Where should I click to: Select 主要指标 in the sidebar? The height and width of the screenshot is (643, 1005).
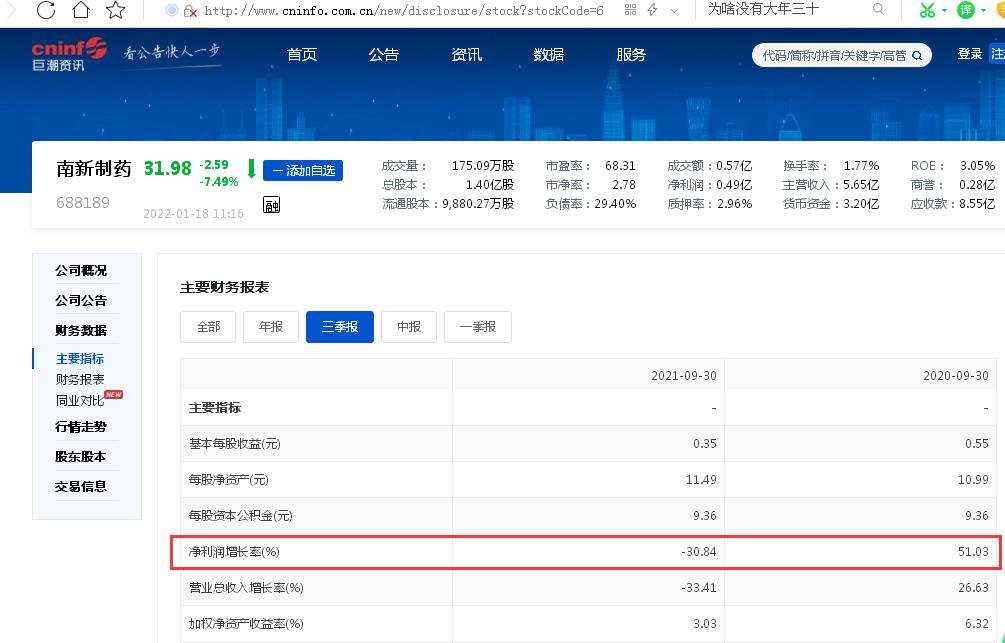pyautogui.click(x=80, y=359)
